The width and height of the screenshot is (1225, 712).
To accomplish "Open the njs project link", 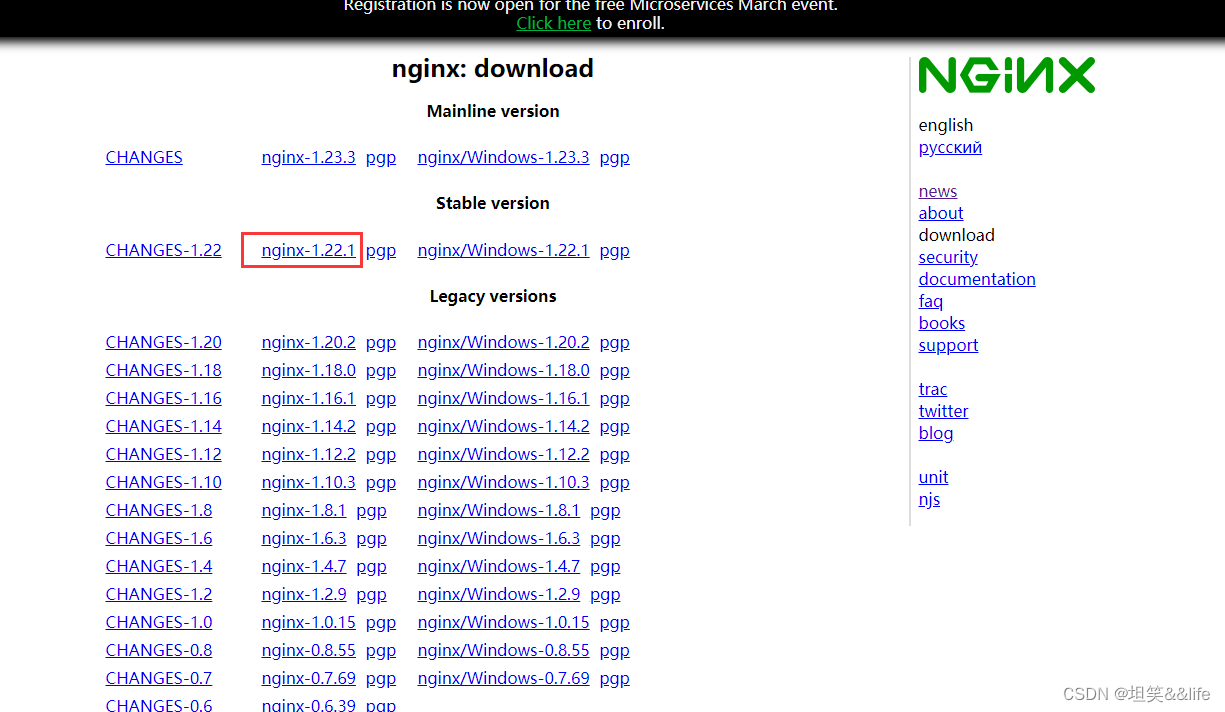I will click(x=929, y=499).
